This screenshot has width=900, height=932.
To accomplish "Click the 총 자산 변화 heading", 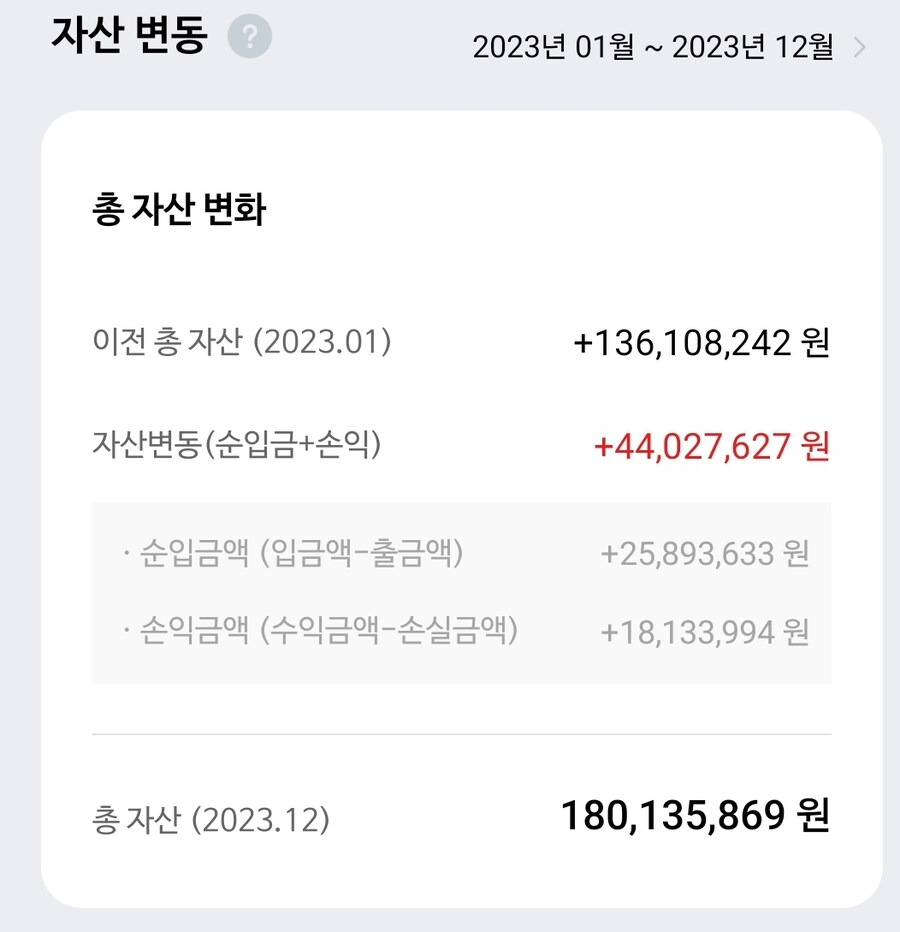I will tap(178, 211).
